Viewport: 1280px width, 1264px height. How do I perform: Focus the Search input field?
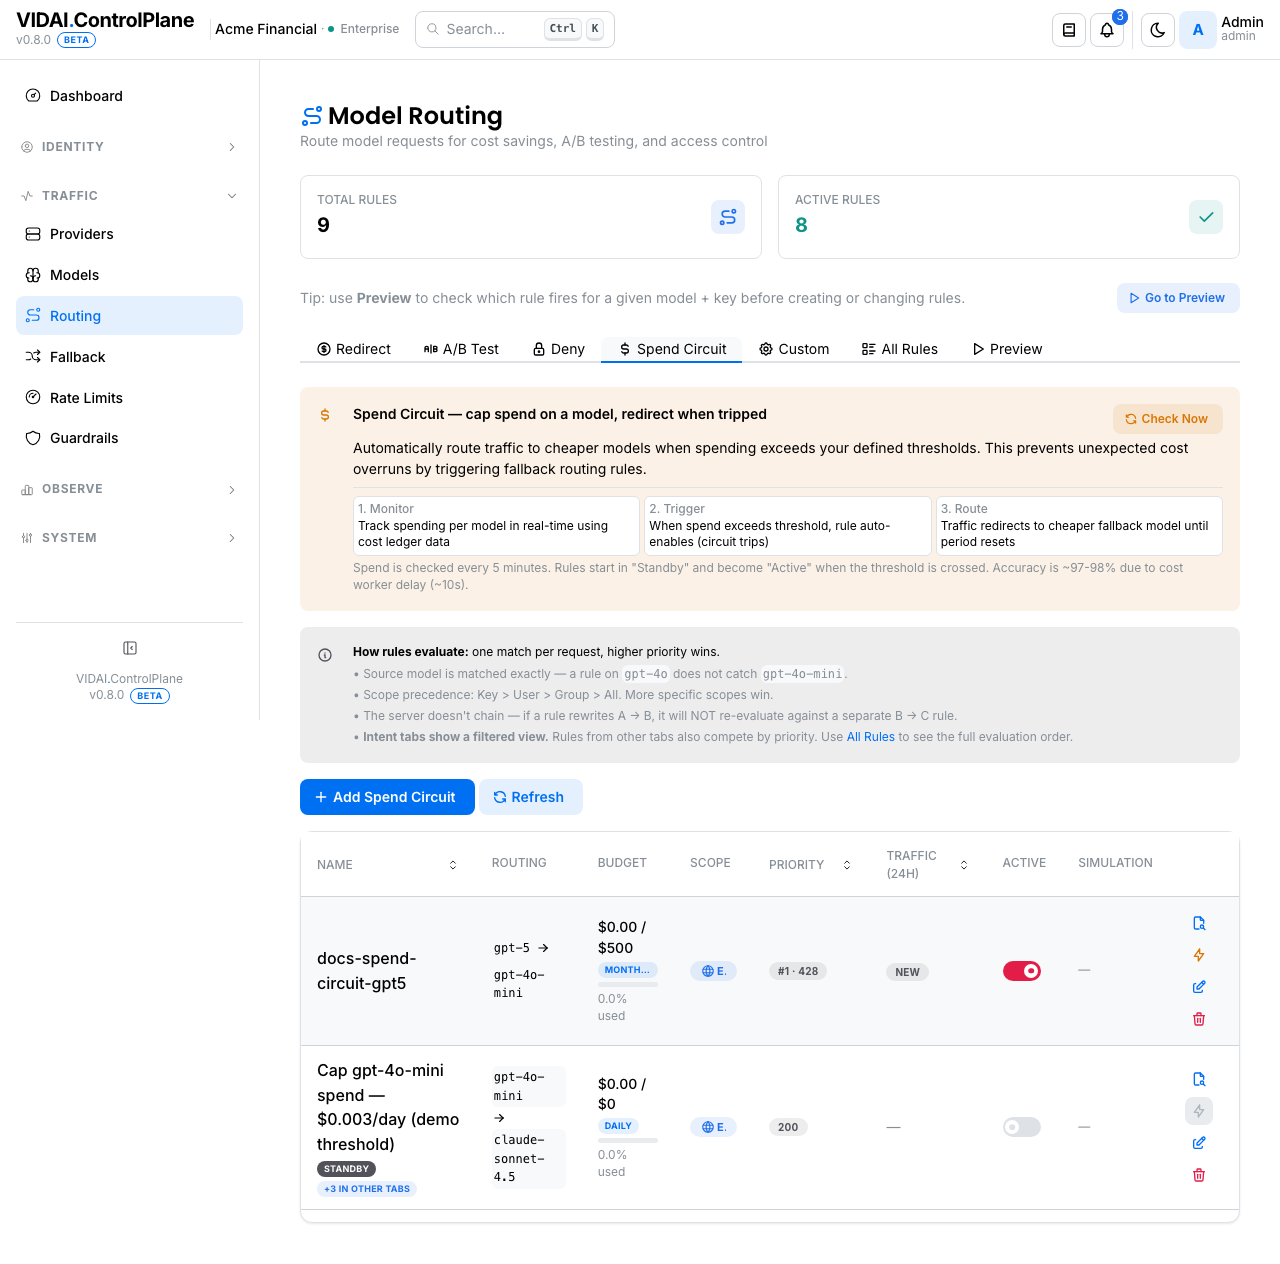pos(514,29)
